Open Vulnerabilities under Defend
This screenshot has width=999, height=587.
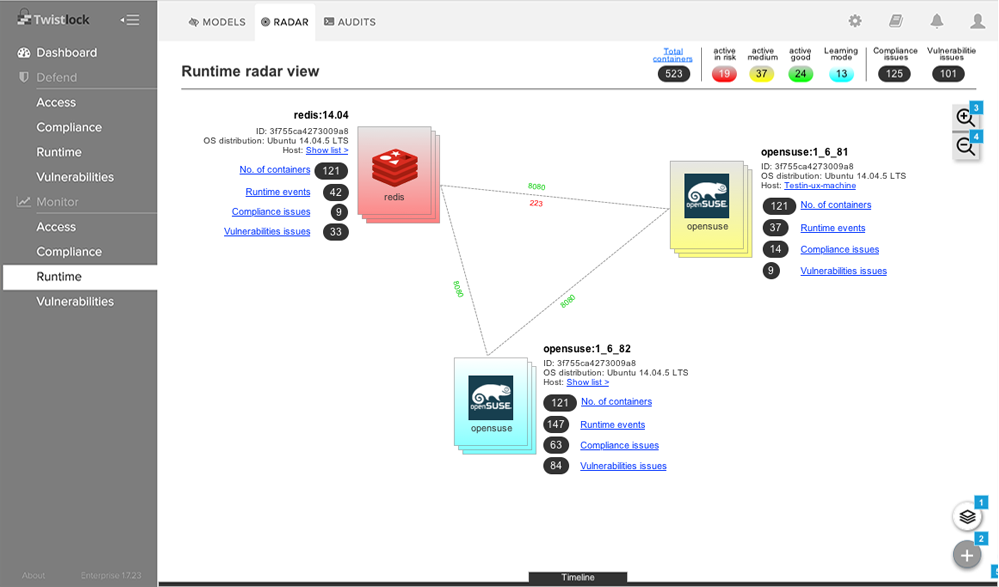point(75,177)
